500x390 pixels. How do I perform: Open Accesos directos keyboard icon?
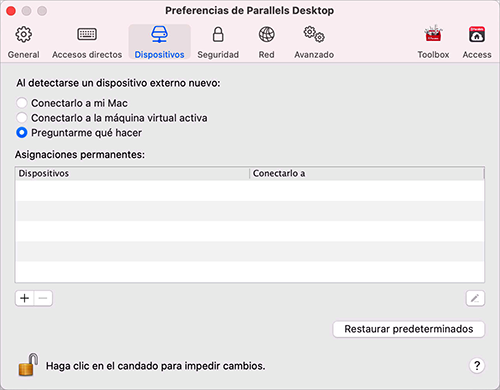[x=87, y=34]
